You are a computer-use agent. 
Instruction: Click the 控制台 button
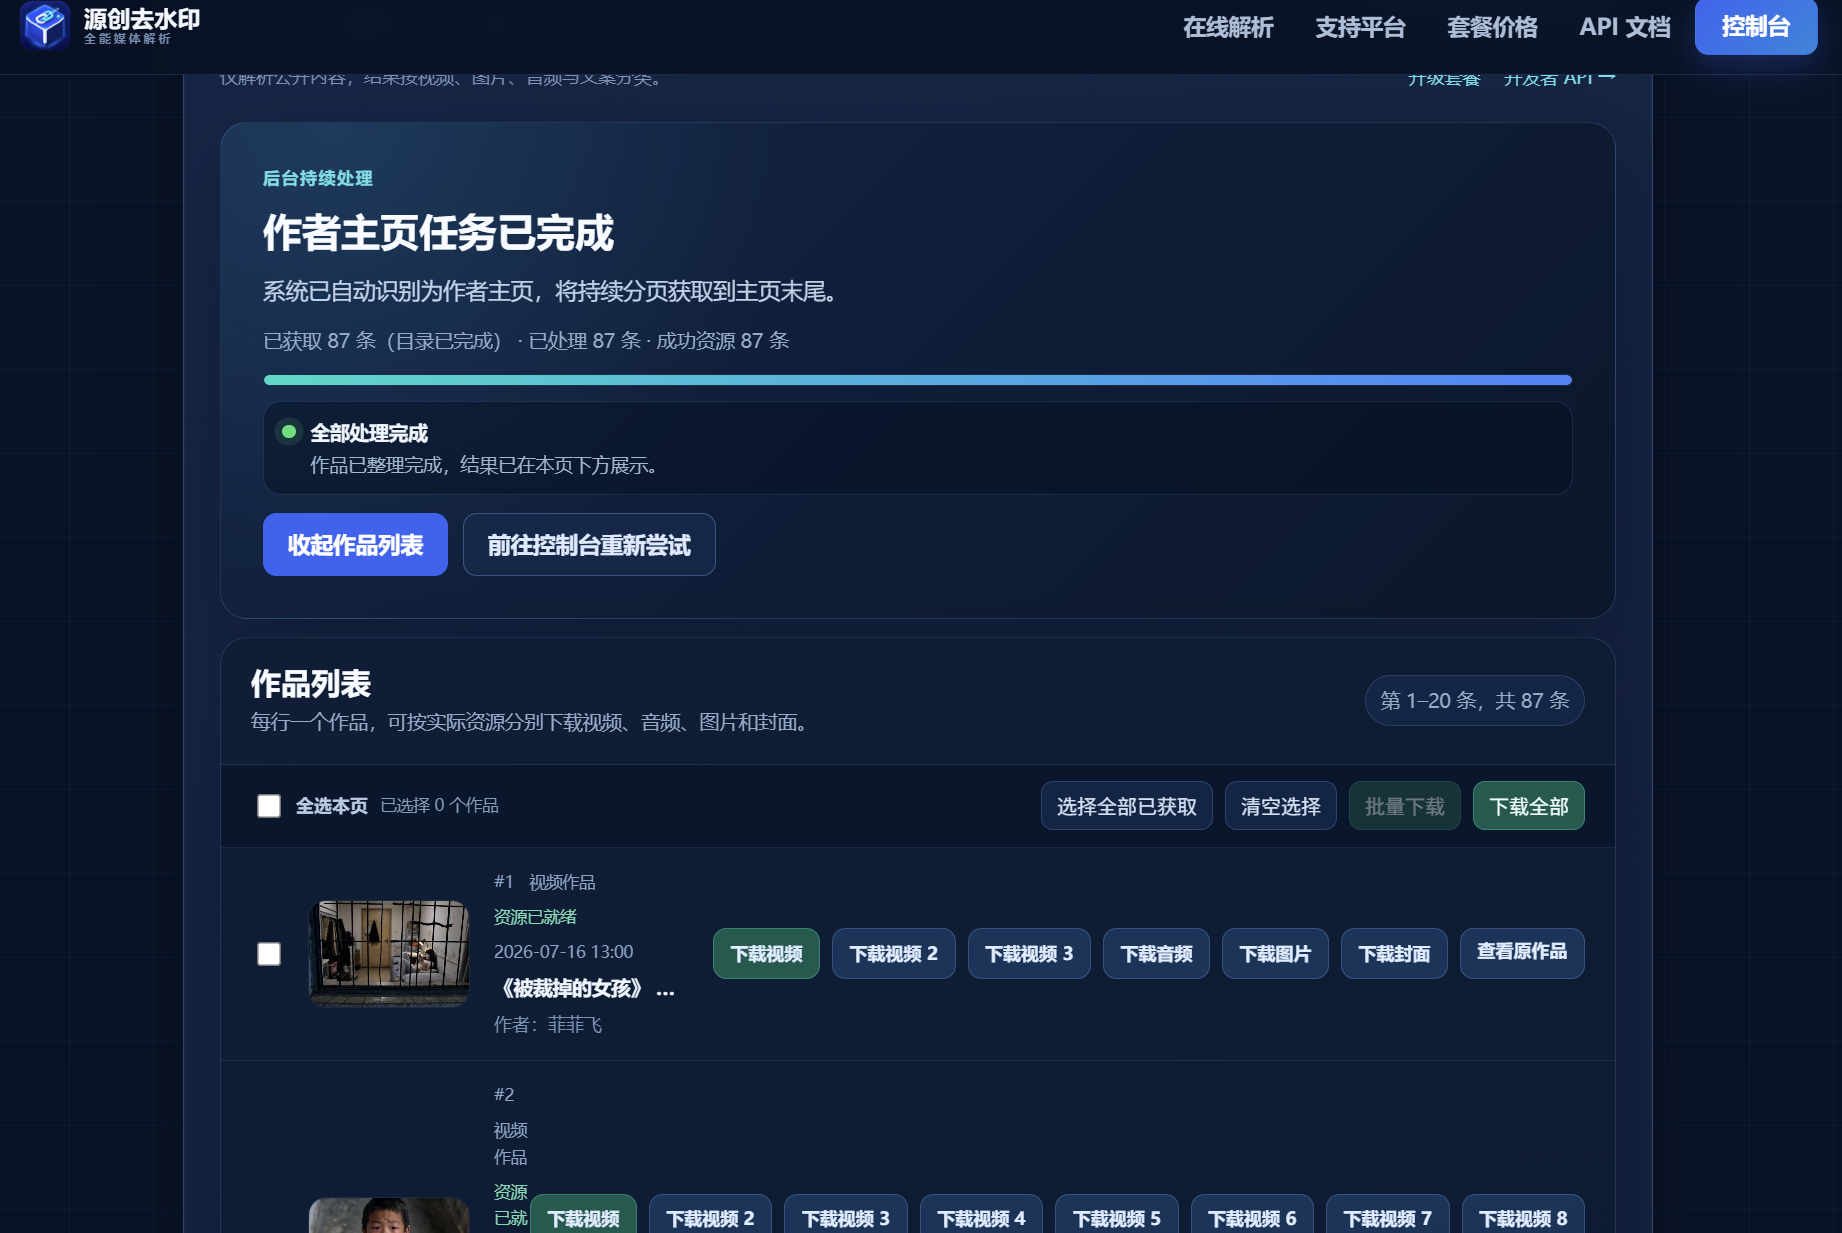[1756, 27]
